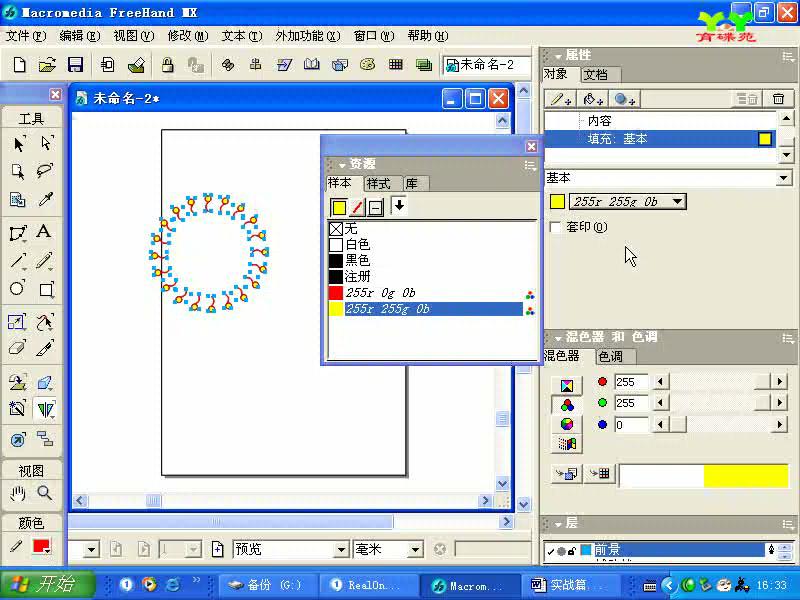Switch to the 文档 tab

coord(595,75)
